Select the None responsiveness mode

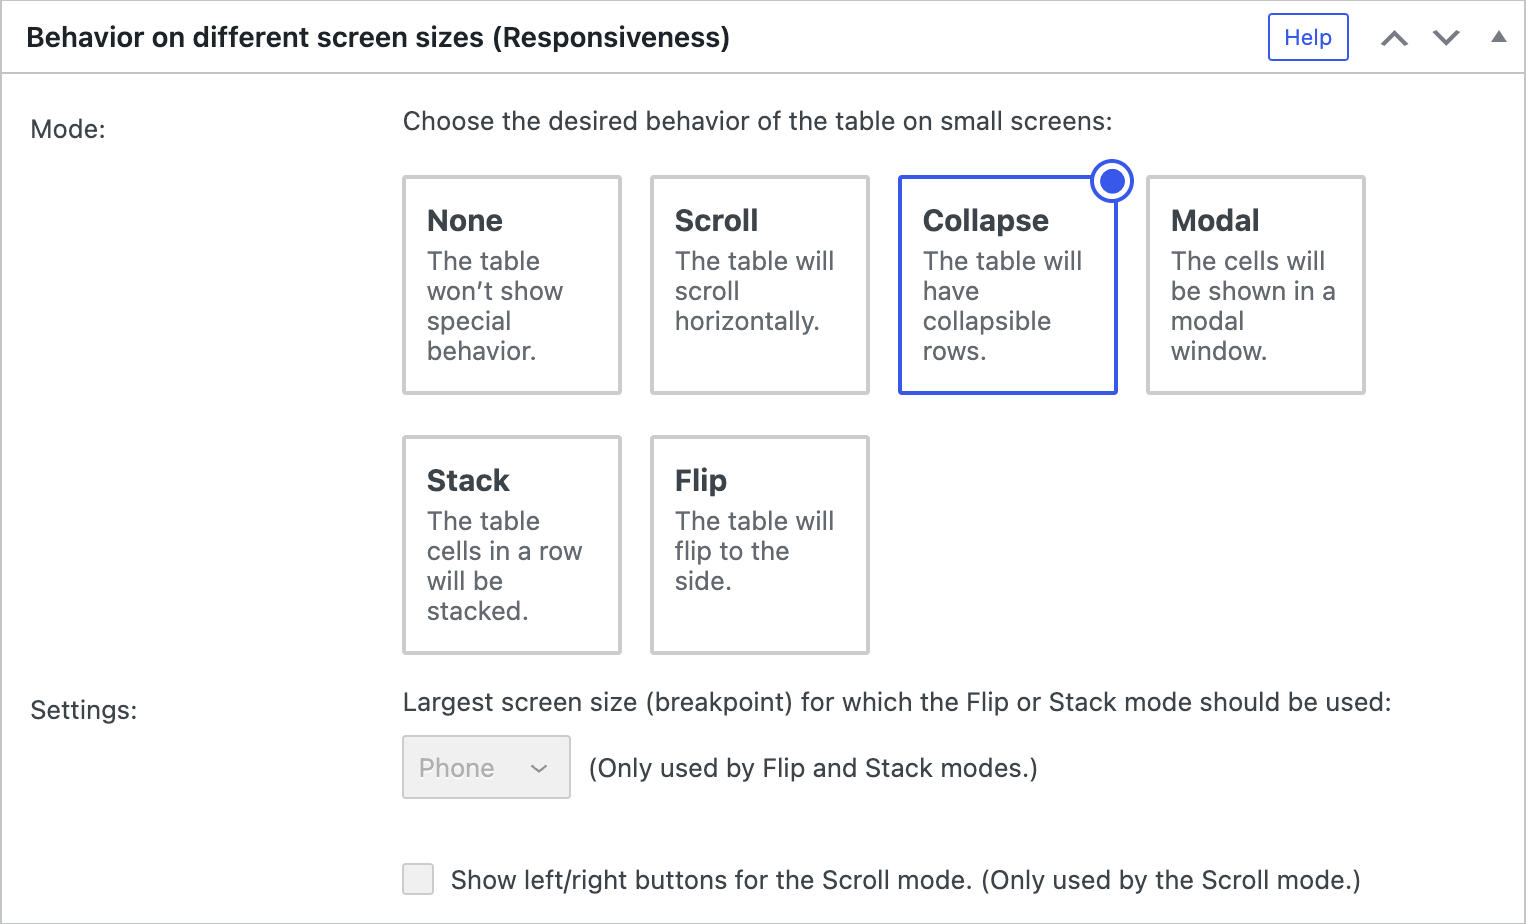511,284
